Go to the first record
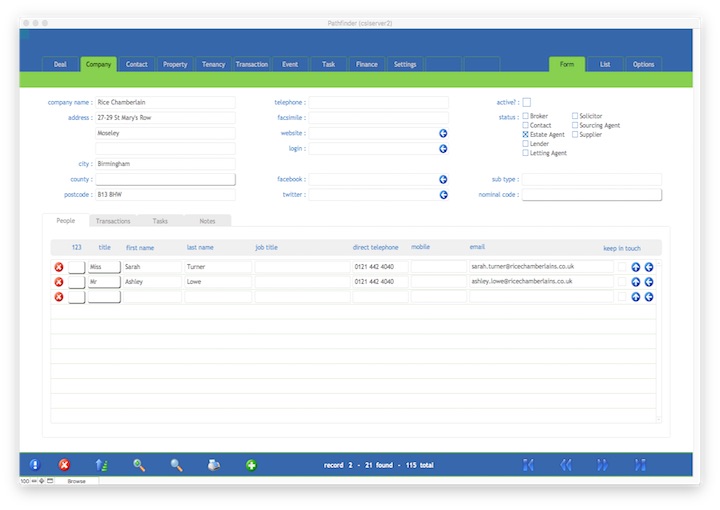720x510 pixels. click(528, 465)
